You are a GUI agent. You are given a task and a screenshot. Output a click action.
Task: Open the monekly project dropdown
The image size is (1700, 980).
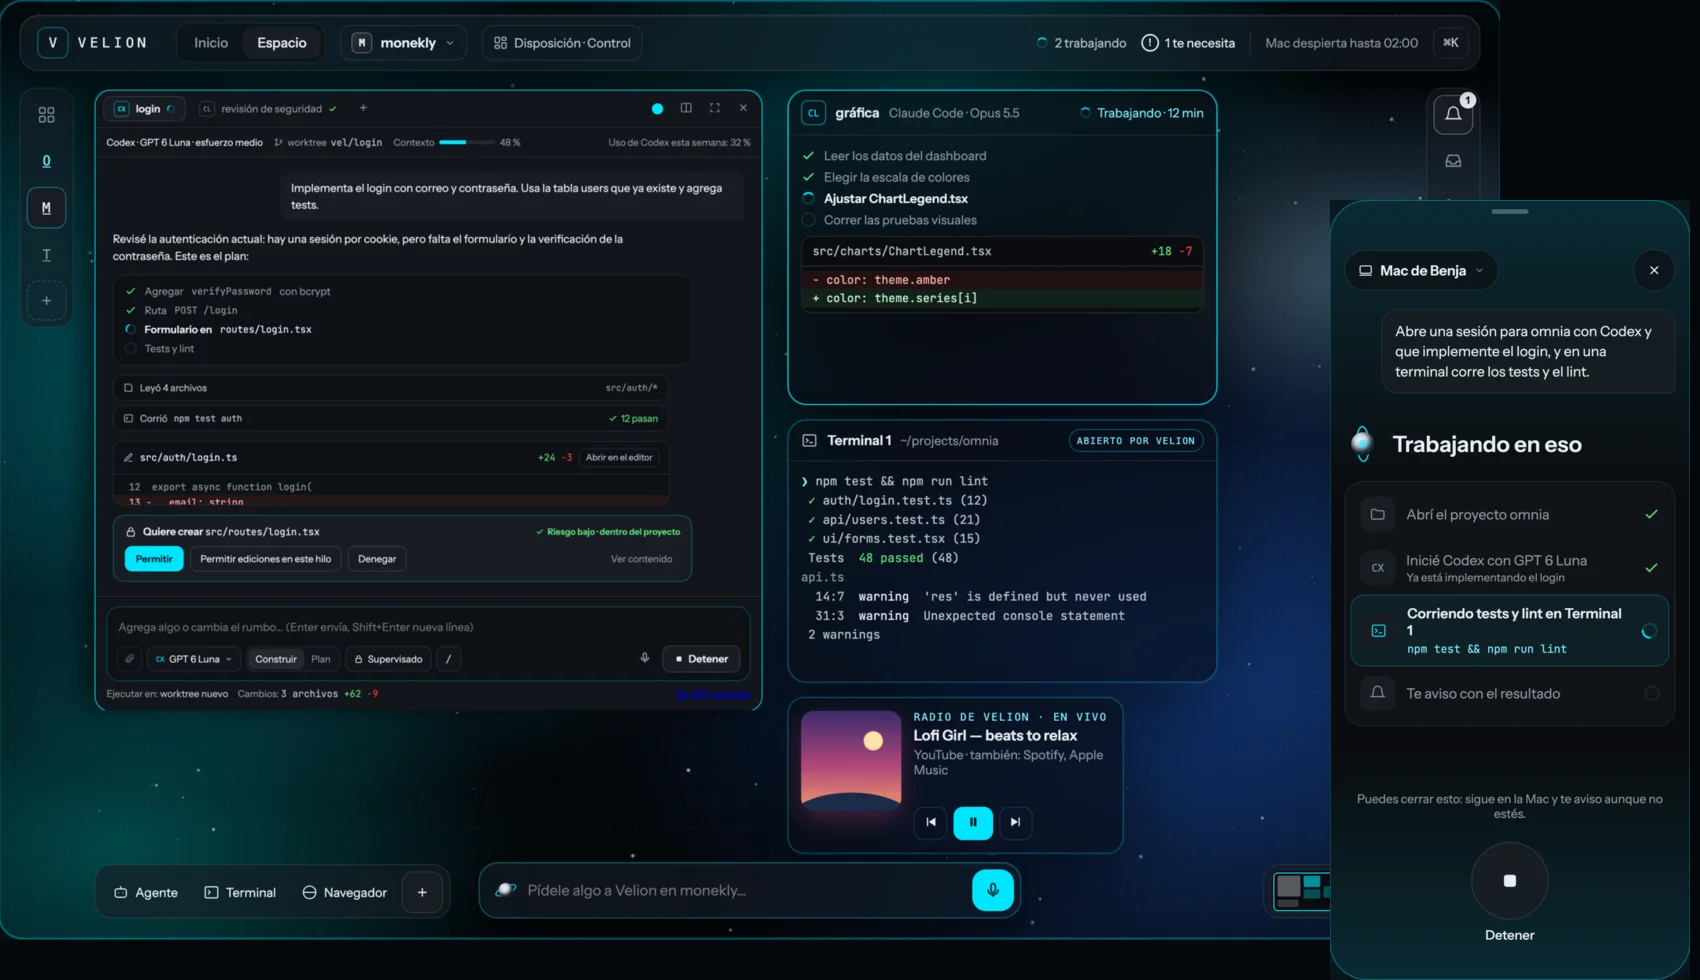[404, 43]
